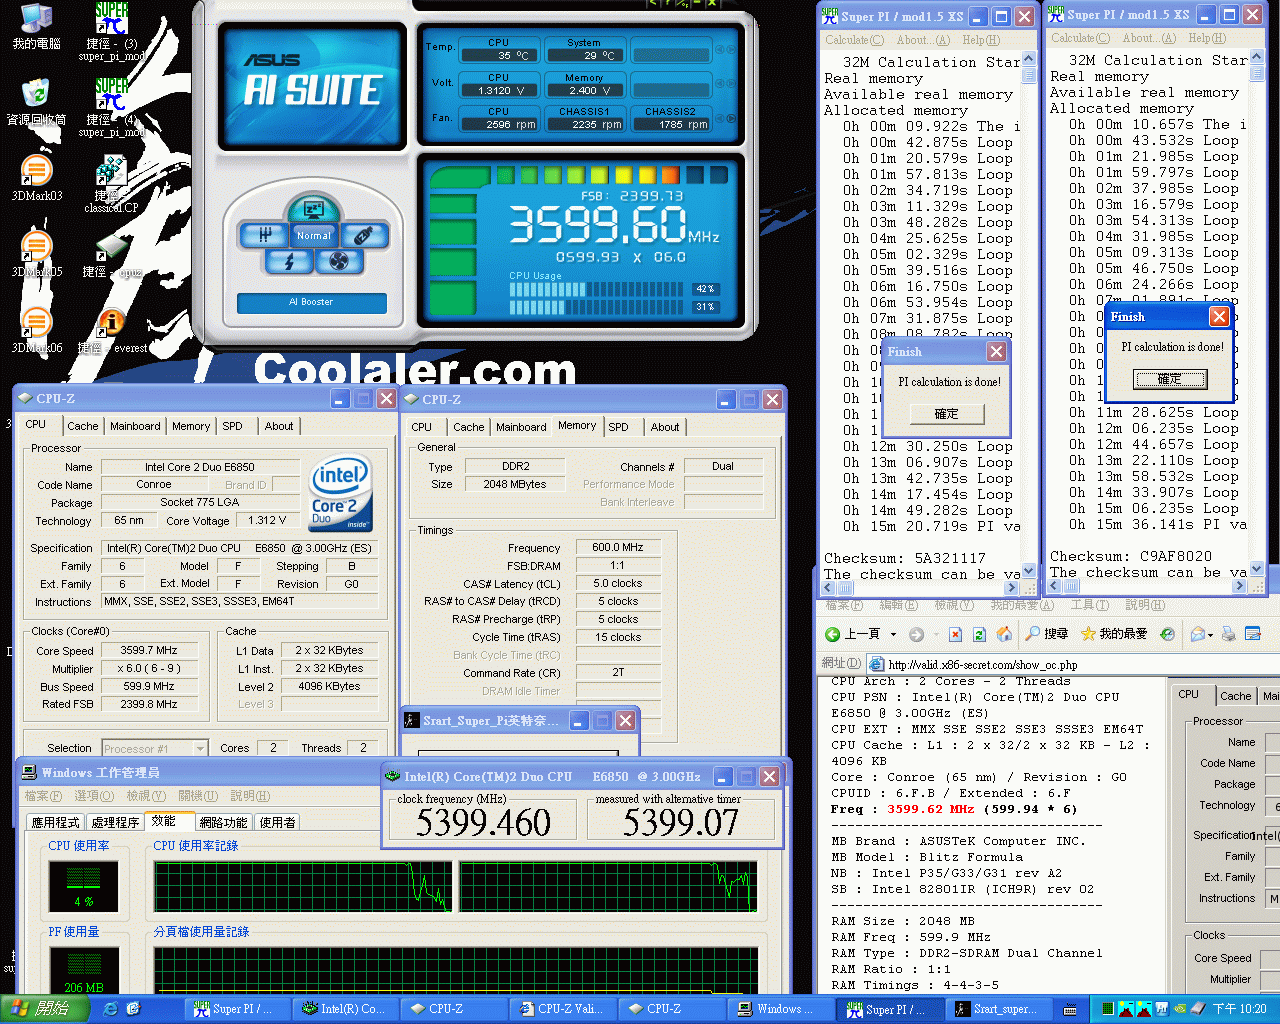
Task: Select the lightning power icon in AI Suite
Action: pyautogui.click(x=290, y=262)
